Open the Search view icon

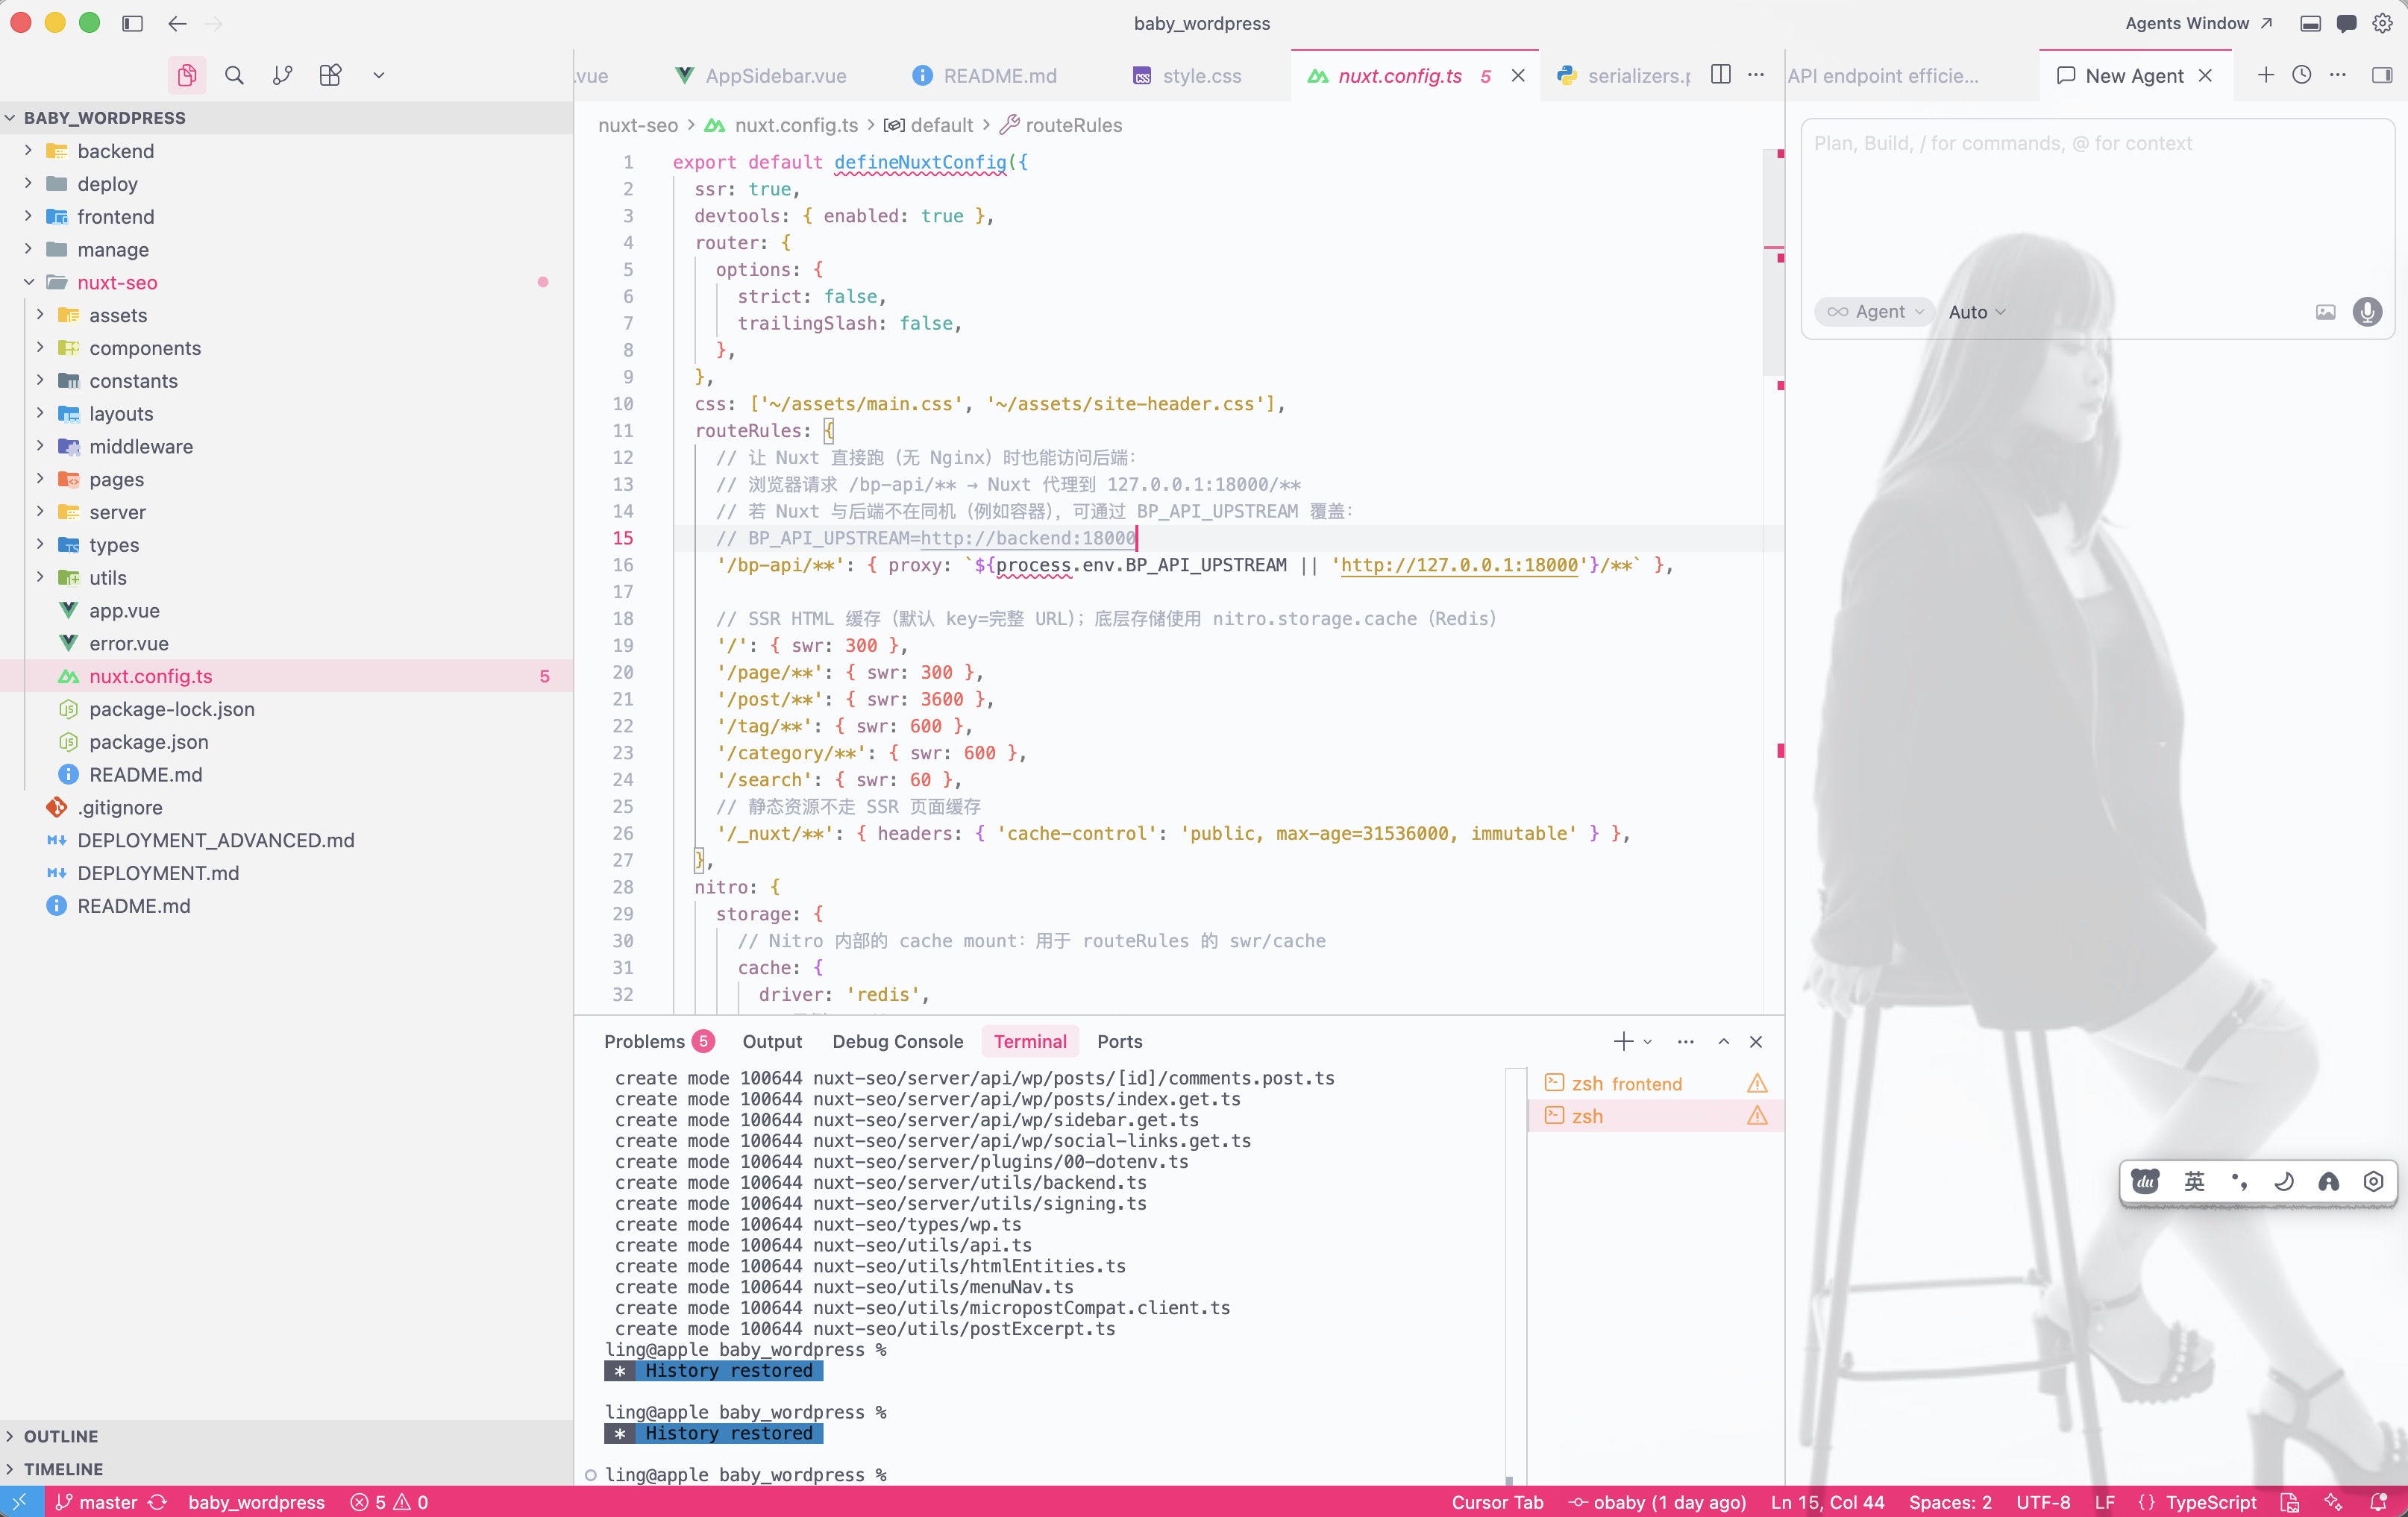click(234, 75)
